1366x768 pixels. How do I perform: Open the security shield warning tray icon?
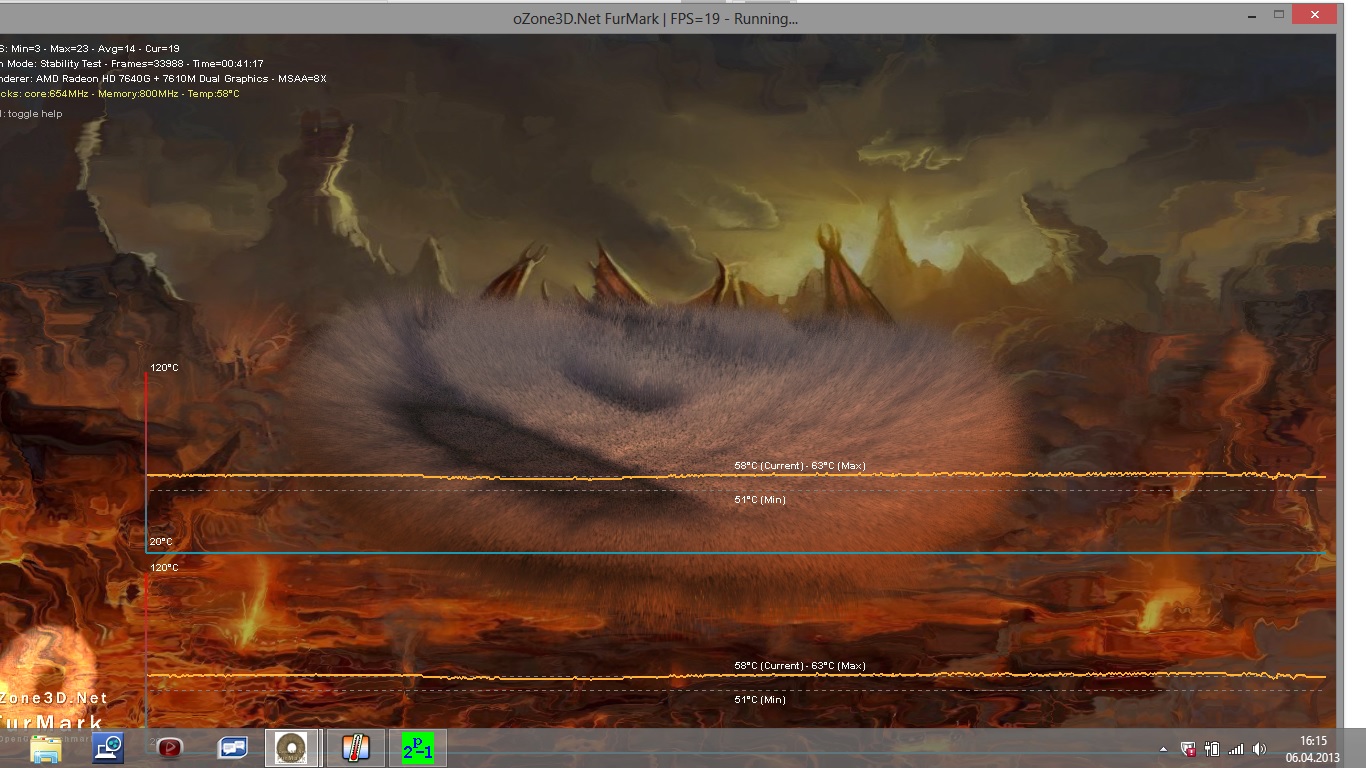[x=1188, y=749]
